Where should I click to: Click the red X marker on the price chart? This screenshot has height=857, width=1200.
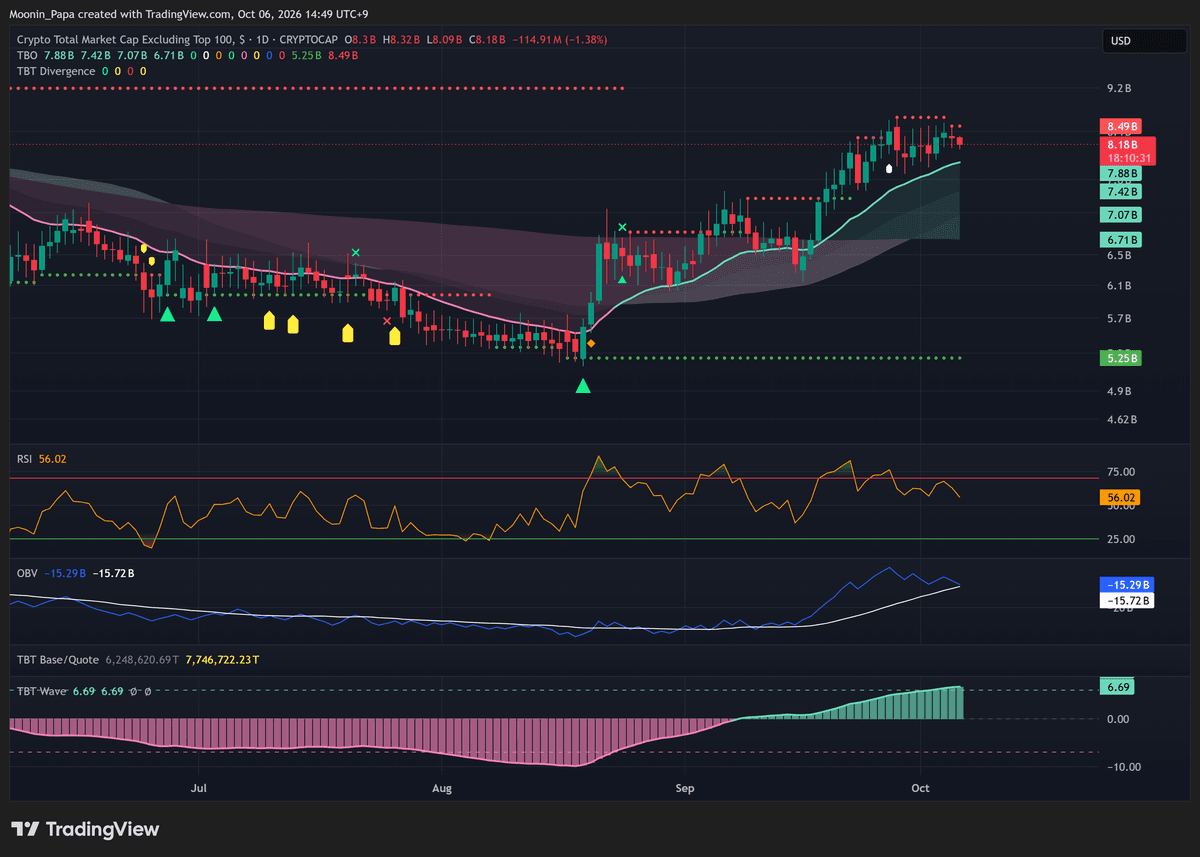pos(387,321)
